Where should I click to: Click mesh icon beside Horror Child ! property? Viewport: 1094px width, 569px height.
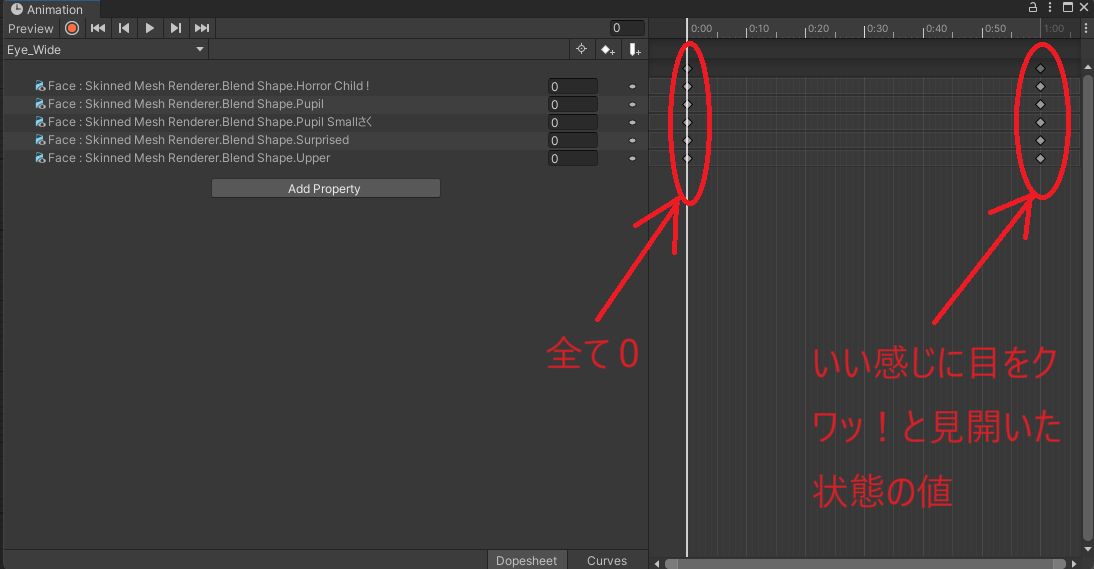click(40, 86)
